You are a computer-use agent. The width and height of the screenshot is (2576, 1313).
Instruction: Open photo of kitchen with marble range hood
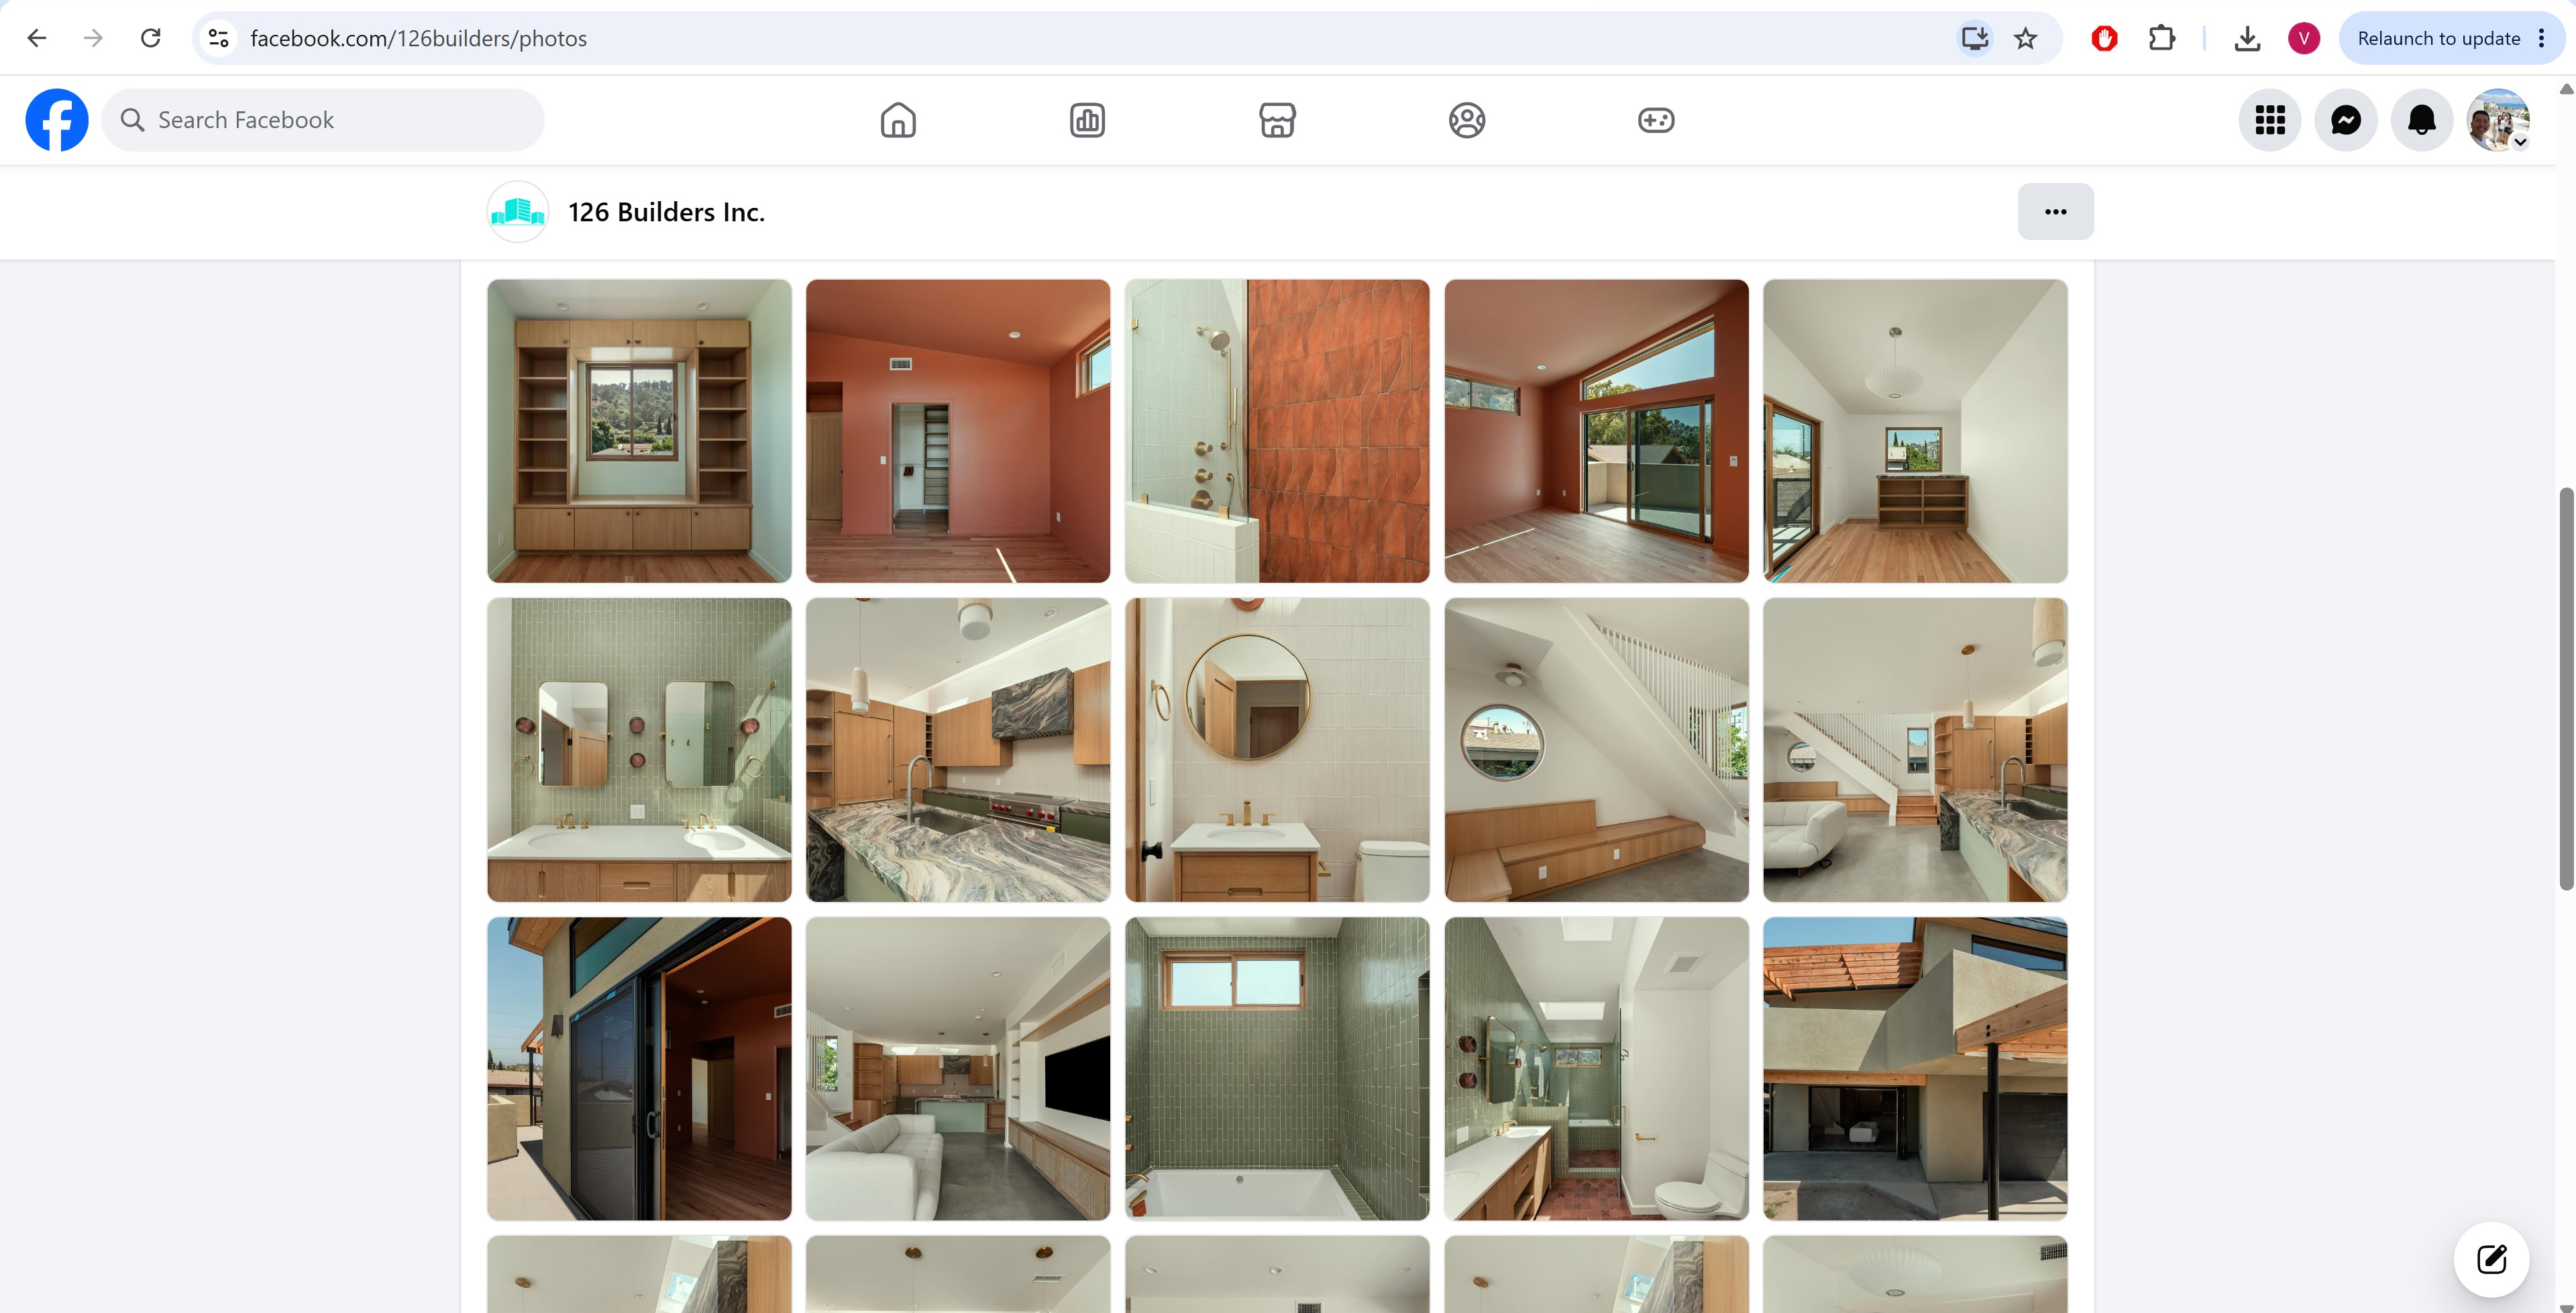(958, 750)
